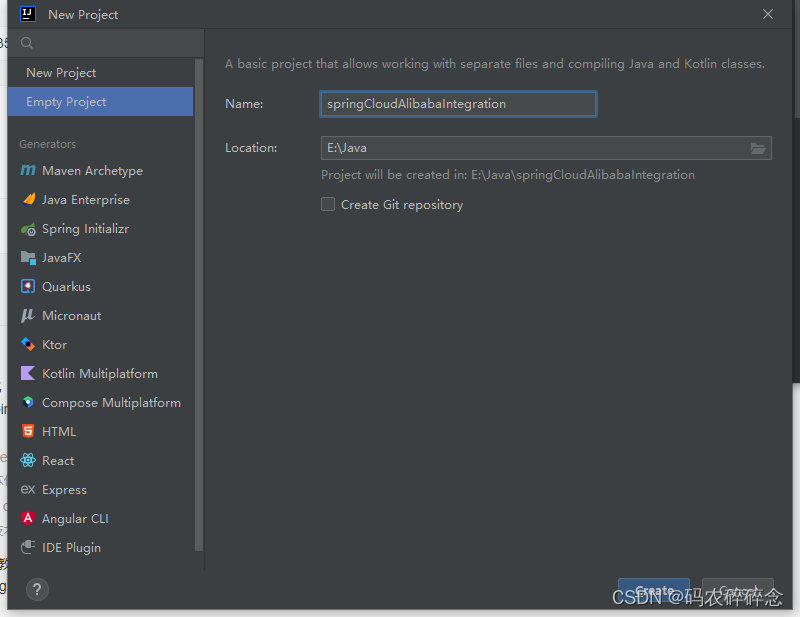Select Express generator label
800x617 pixels.
click(64, 490)
